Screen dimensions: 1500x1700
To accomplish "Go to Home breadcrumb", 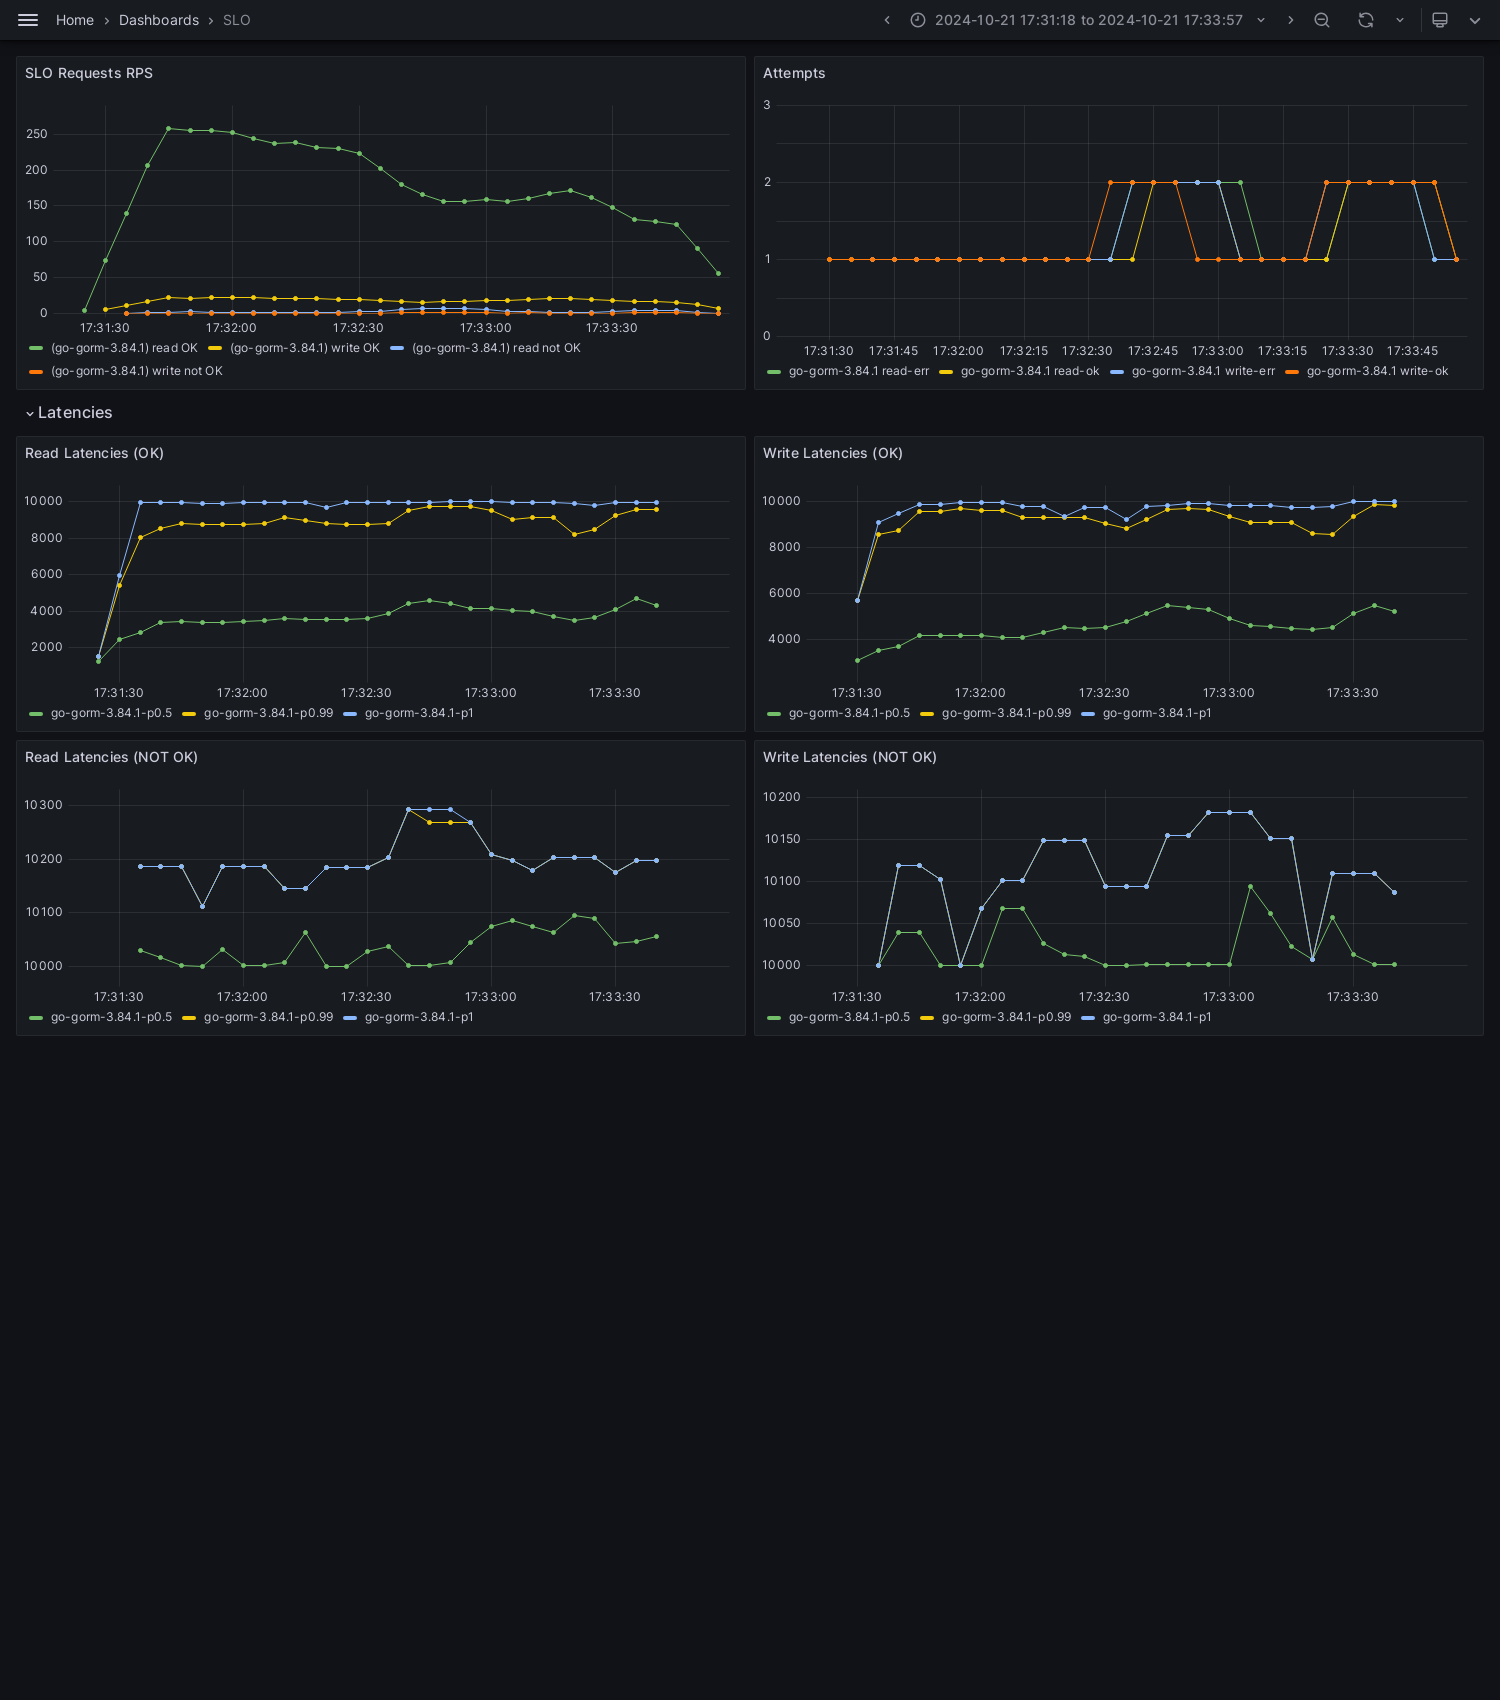I will tap(75, 20).
